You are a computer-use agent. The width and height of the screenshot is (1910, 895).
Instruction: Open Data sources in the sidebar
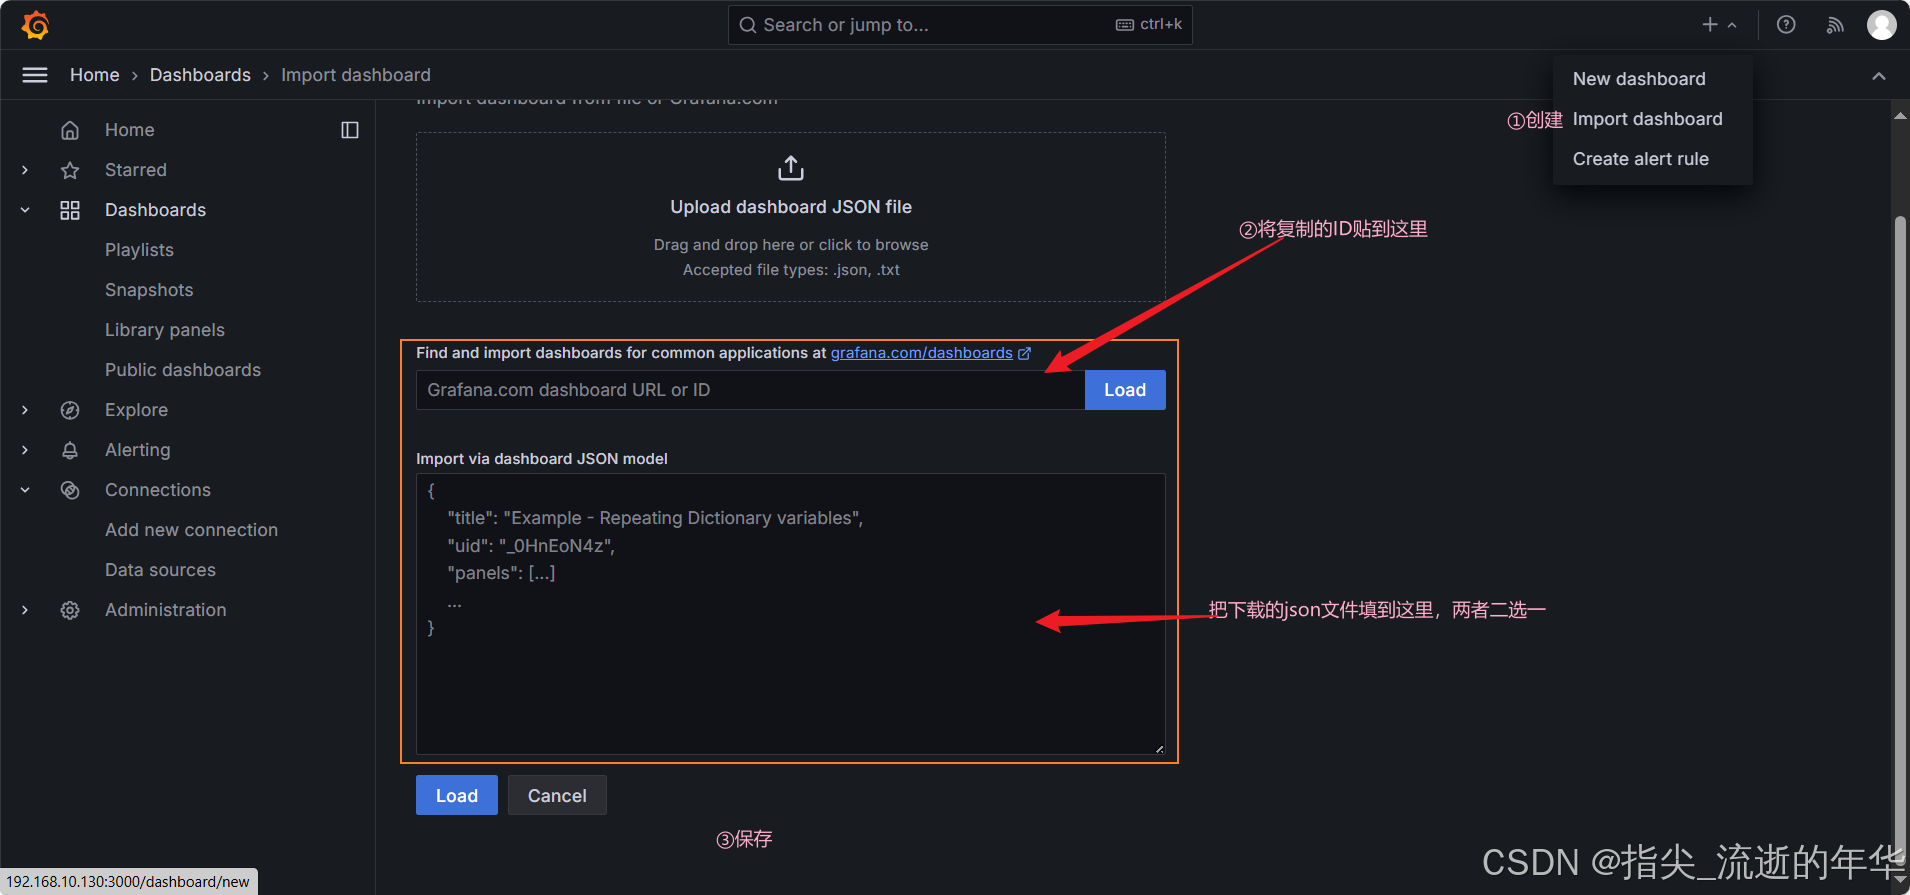160,570
